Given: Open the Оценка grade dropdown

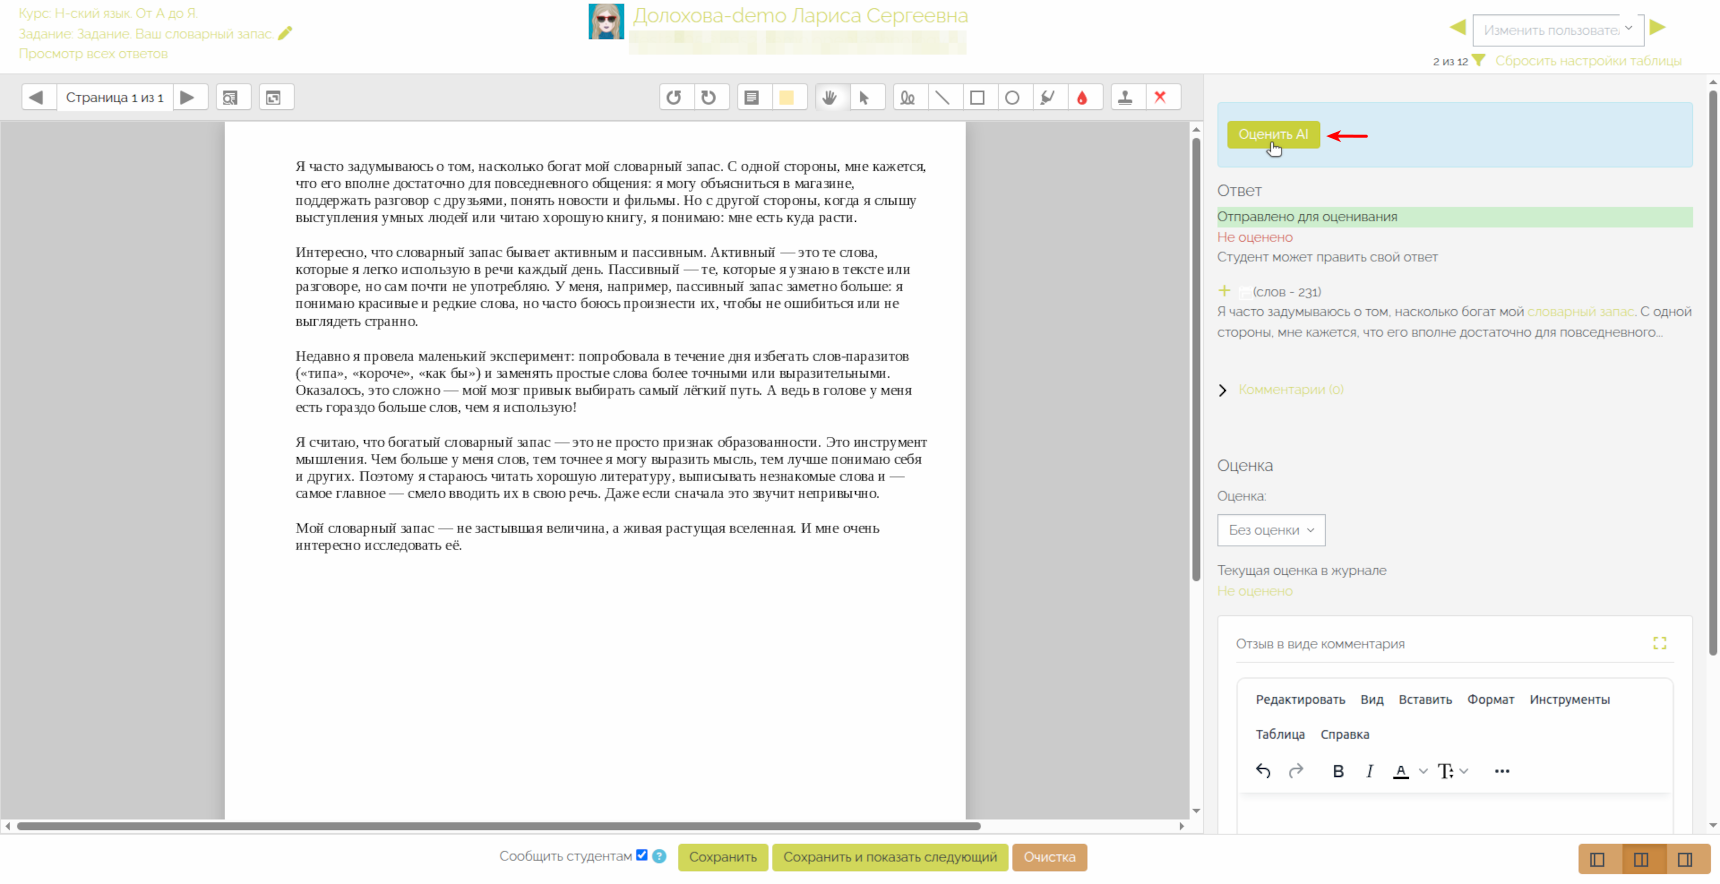Looking at the screenshot, I should 1271,530.
